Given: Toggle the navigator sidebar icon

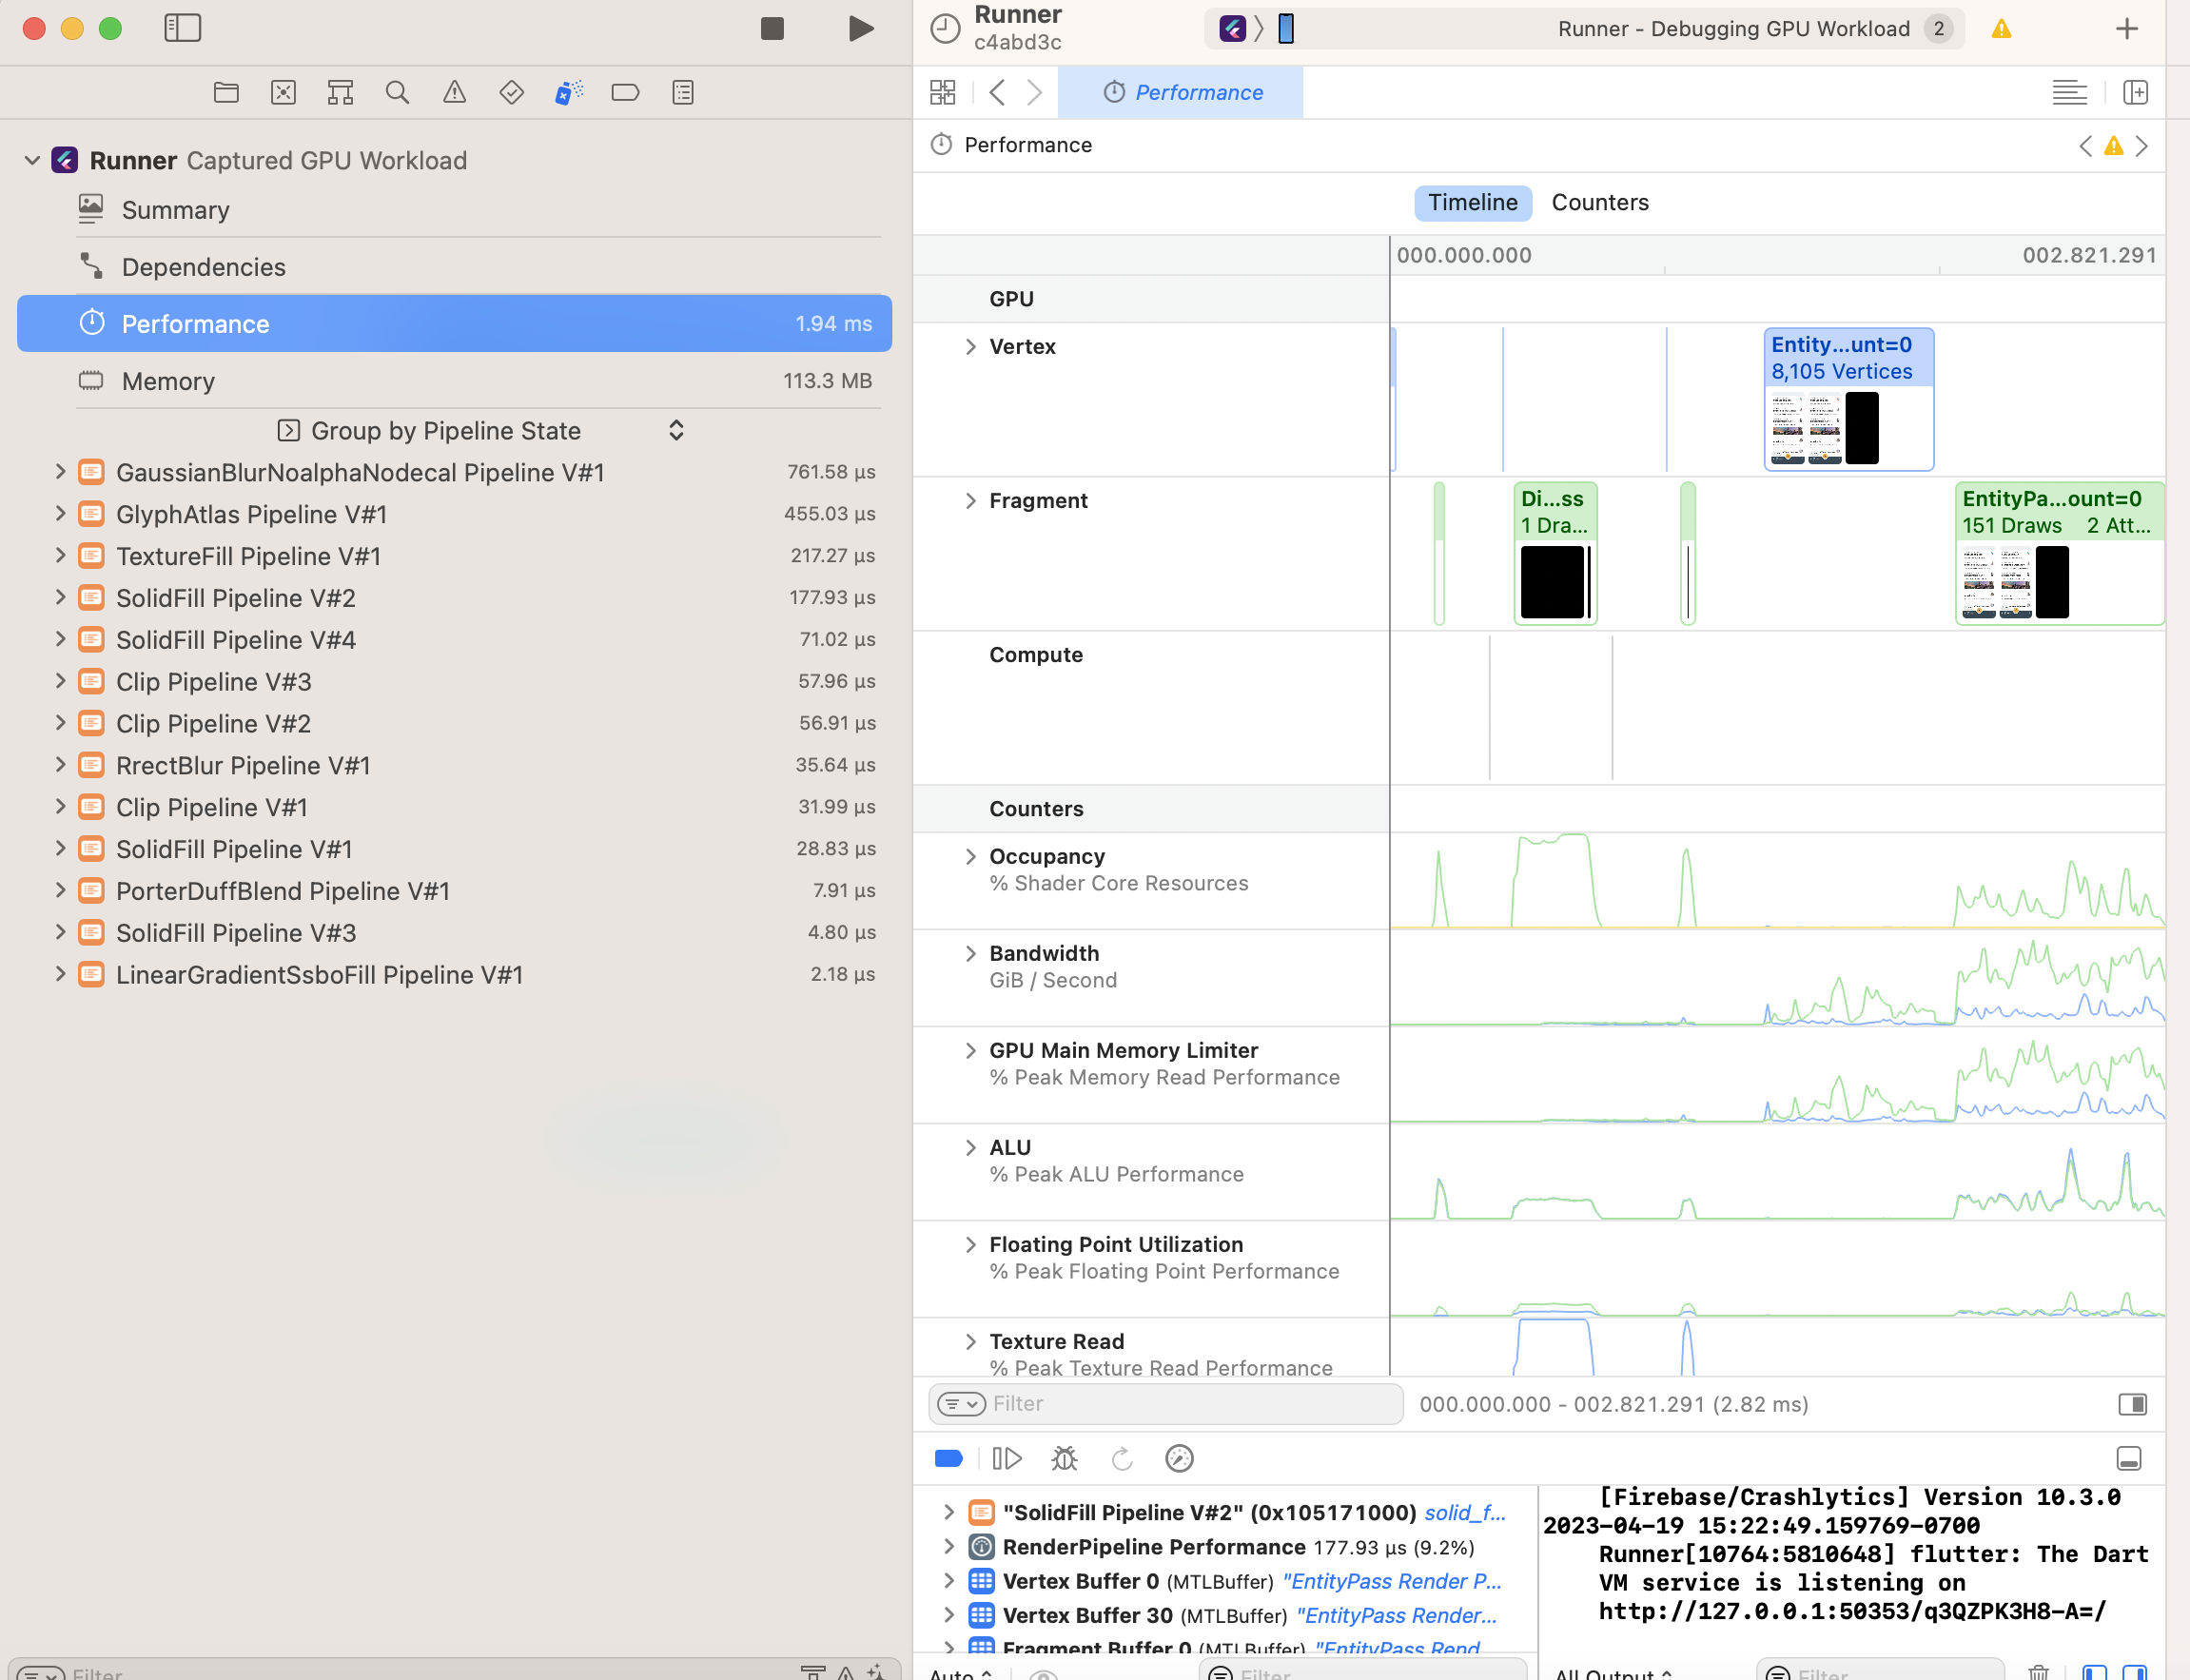Looking at the screenshot, I should [x=182, y=28].
